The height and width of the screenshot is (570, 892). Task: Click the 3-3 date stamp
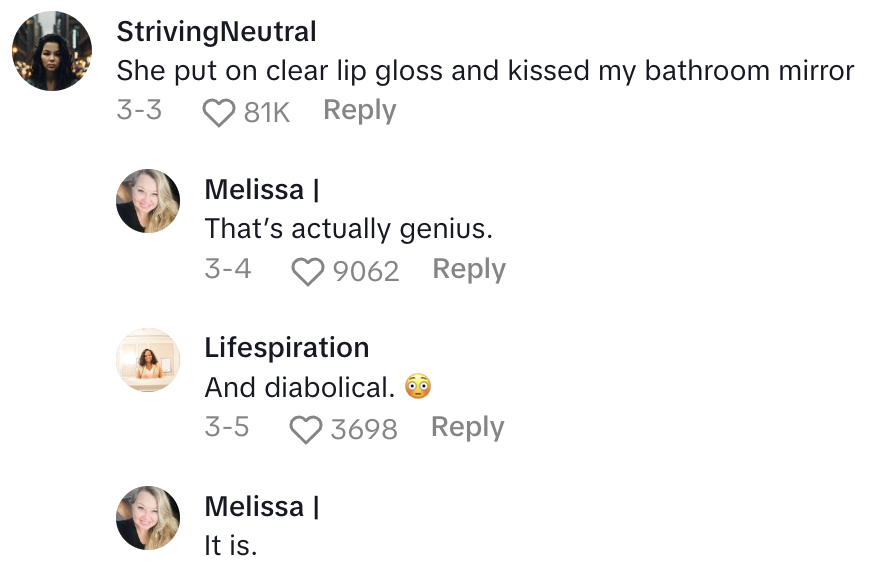(139, 110)
